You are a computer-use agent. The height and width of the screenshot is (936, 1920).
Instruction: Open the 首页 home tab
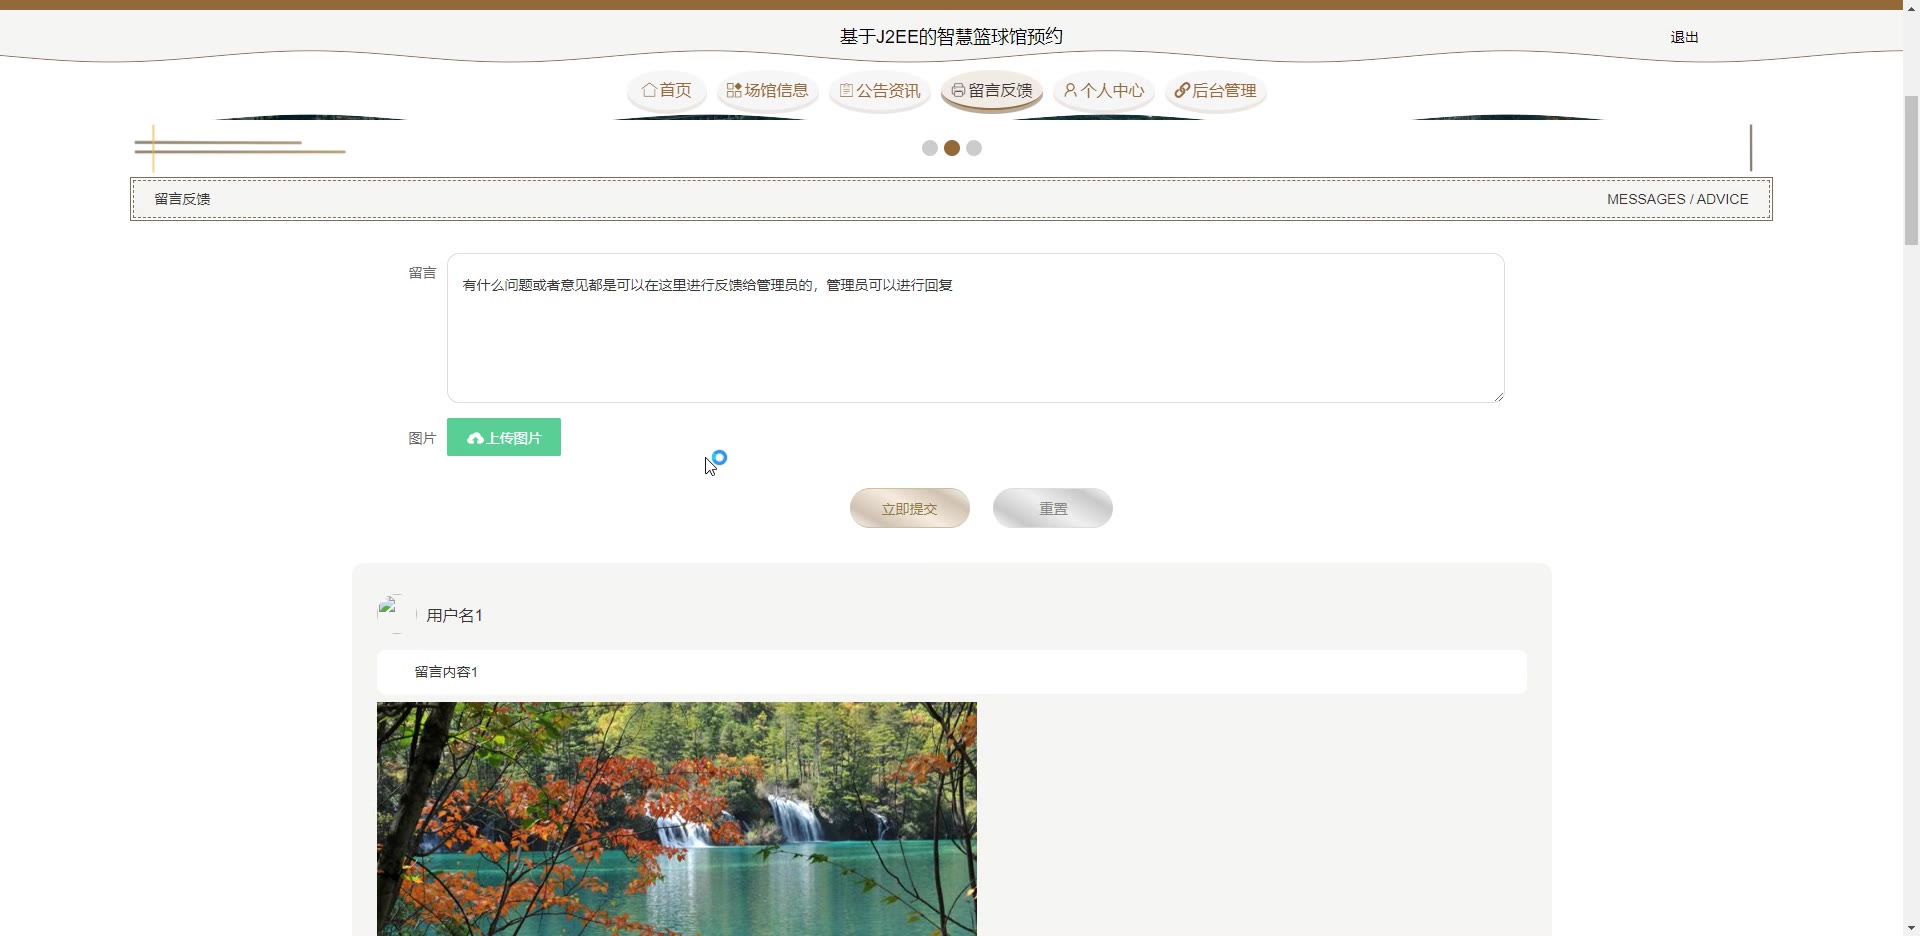[667, 91]
